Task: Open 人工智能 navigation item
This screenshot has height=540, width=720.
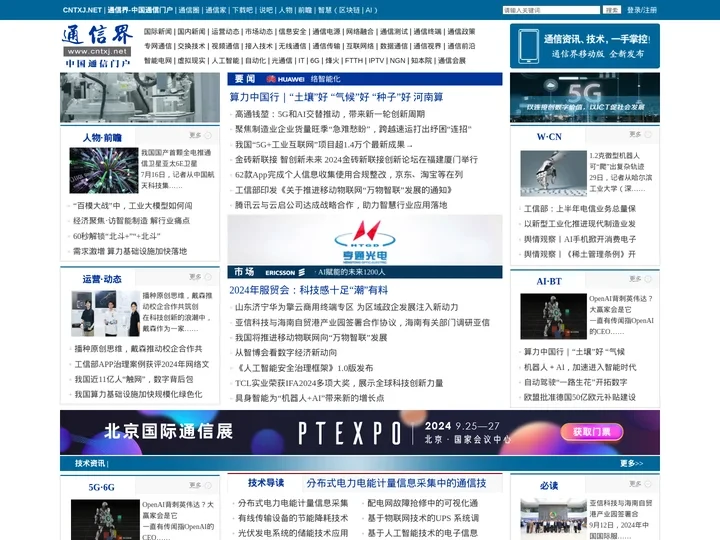Action: [x=225, y=60]
